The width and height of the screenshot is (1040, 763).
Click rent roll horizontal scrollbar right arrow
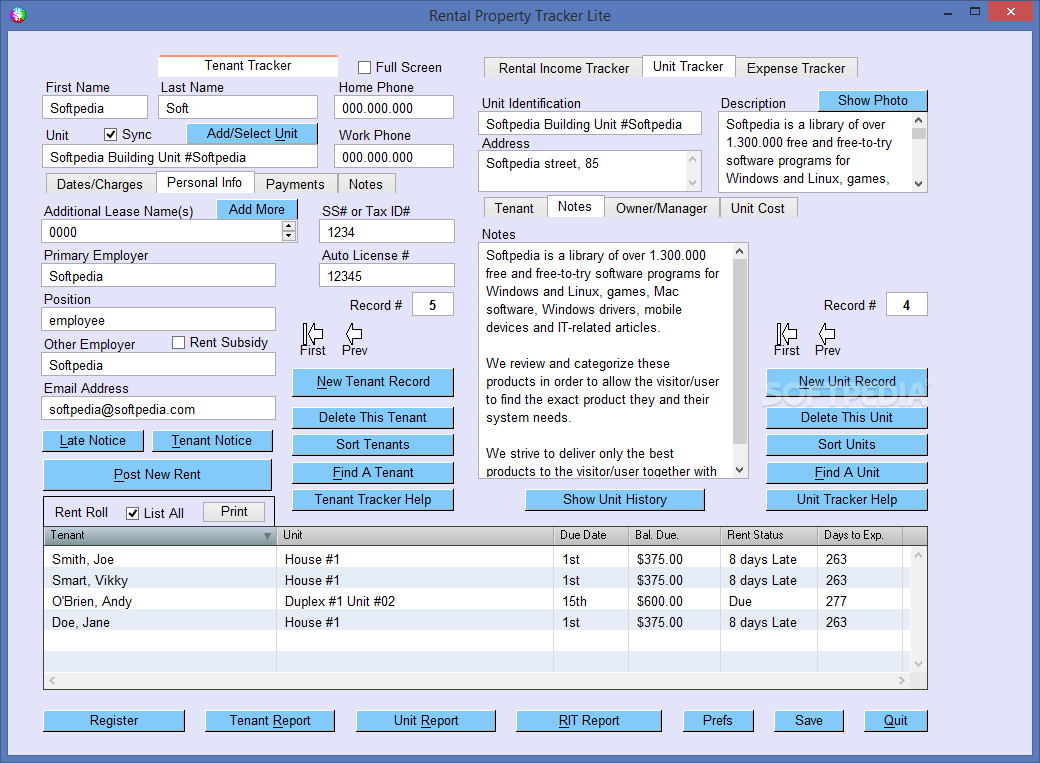click(901, 681)
